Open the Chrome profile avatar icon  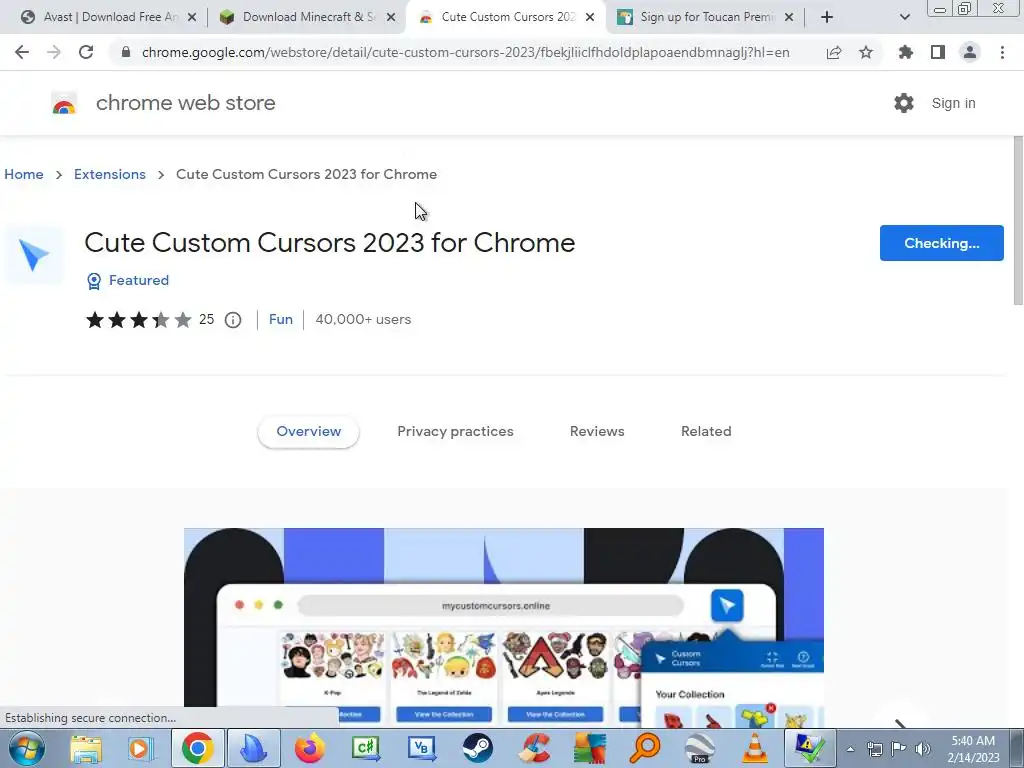point(970,52)
